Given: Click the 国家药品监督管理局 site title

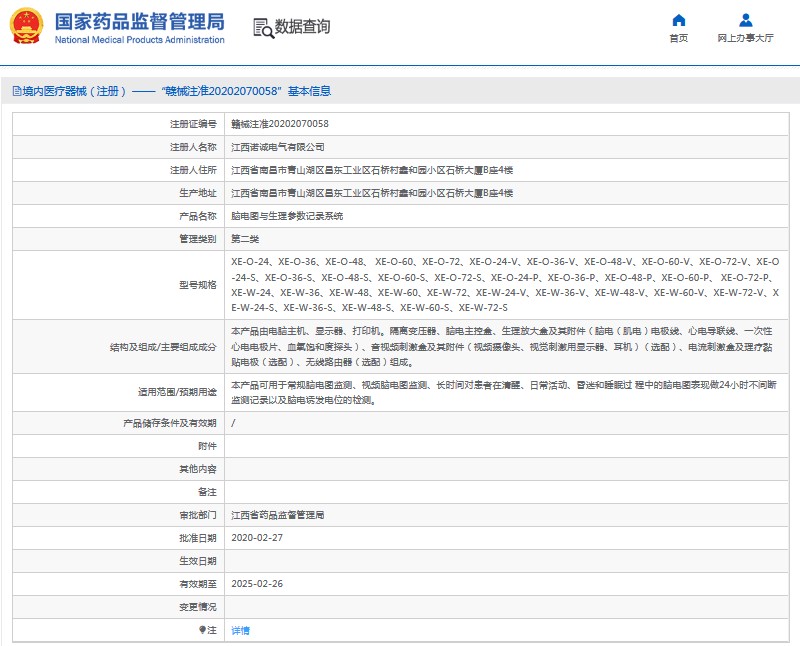Looking at the screenshot, I should coord(139,21).
